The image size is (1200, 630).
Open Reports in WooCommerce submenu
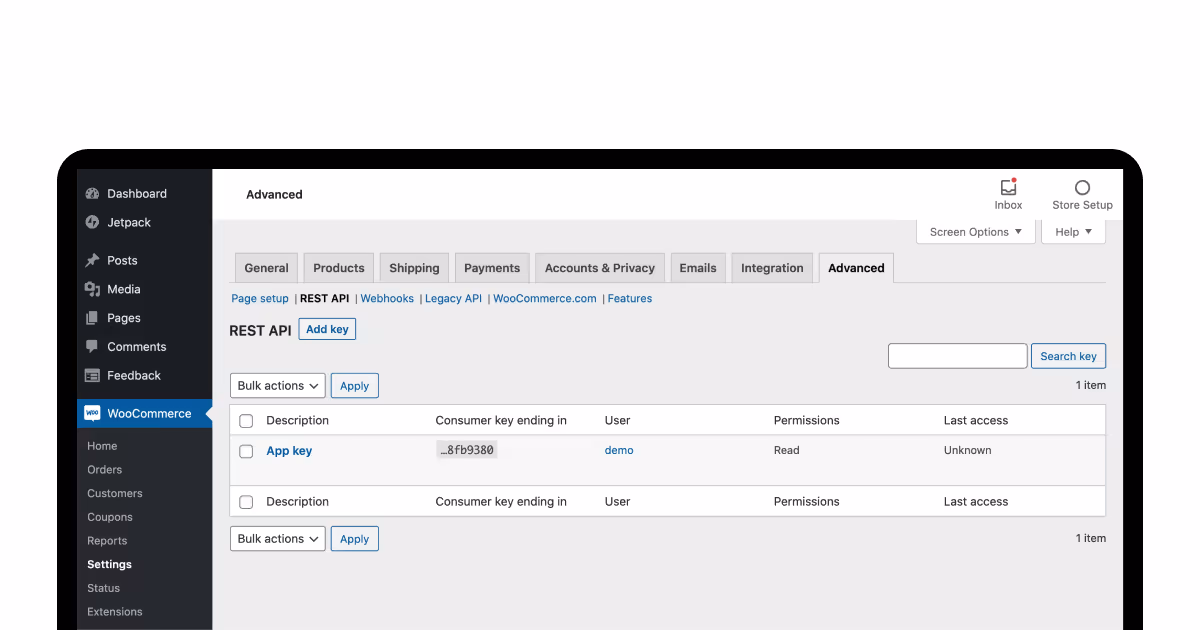click(x=107, y=541)
